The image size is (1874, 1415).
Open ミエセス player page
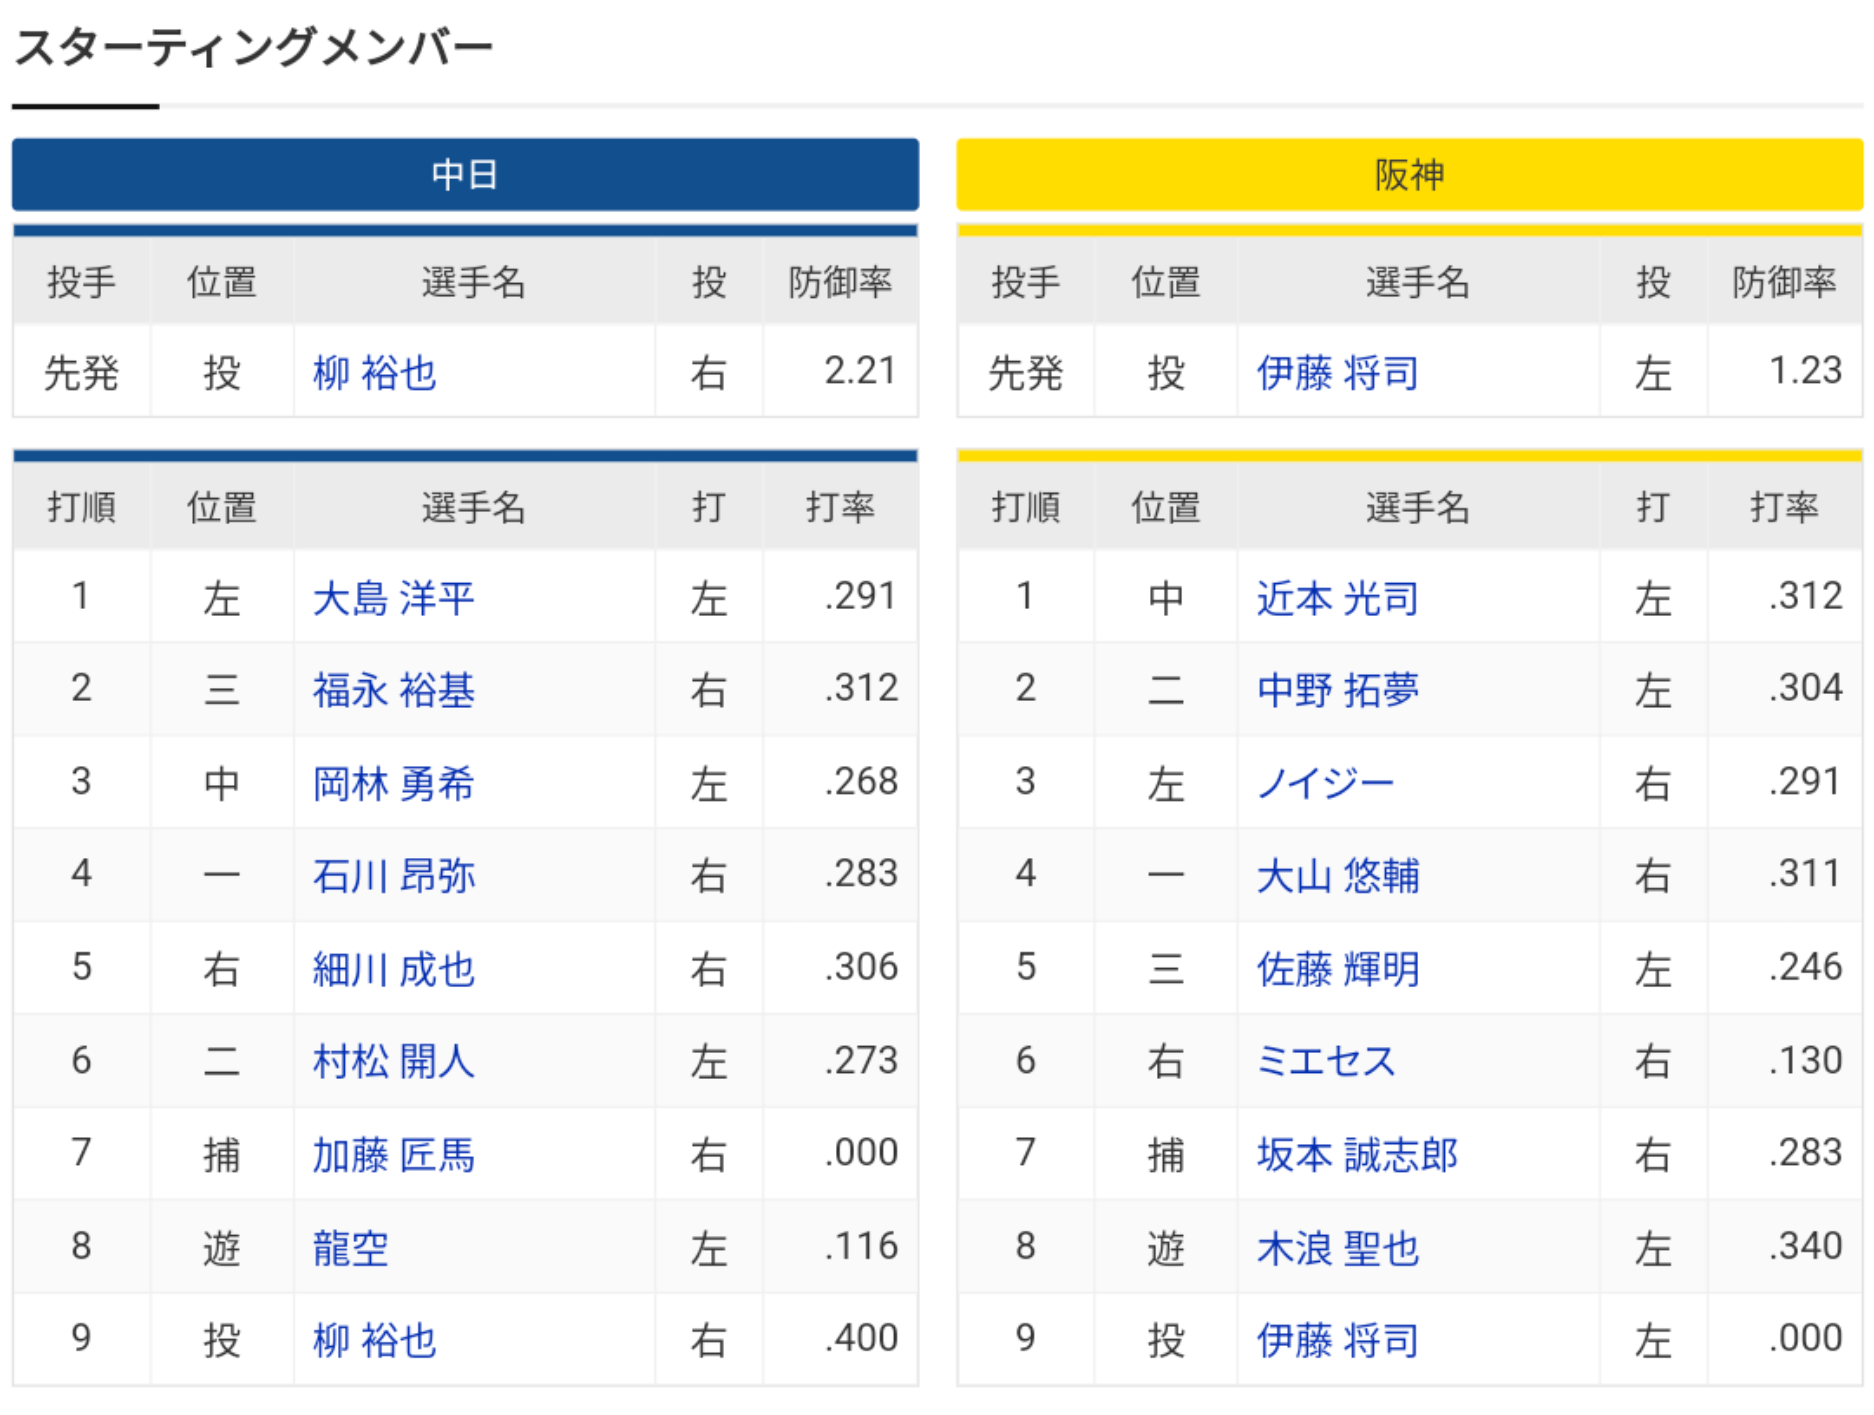1325,1061
